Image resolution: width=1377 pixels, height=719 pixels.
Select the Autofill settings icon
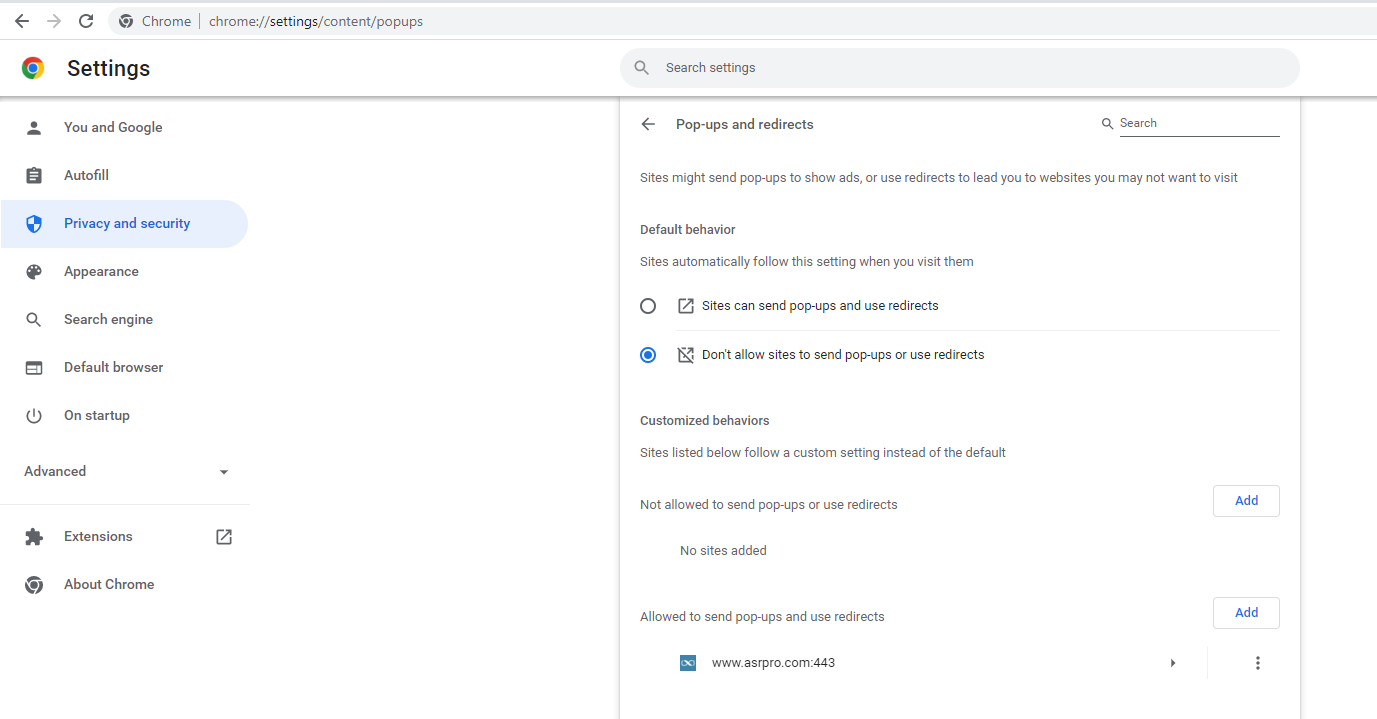pyautogui.click(x=34, y=175)
